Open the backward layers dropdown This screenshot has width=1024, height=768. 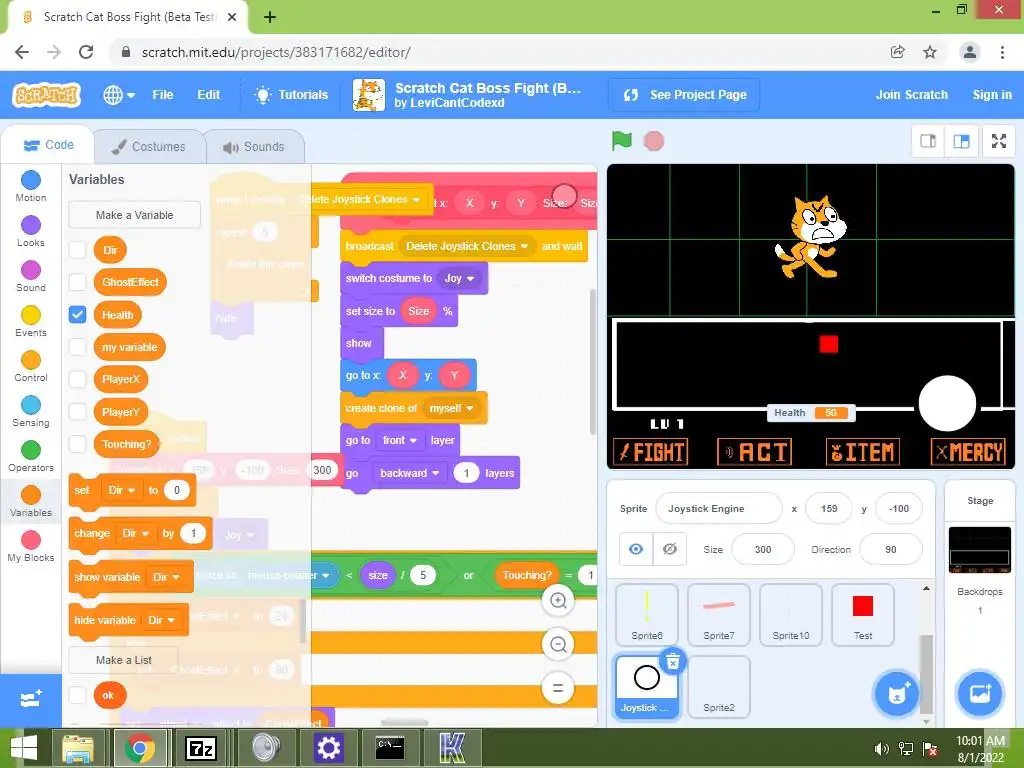pos(410,473)
